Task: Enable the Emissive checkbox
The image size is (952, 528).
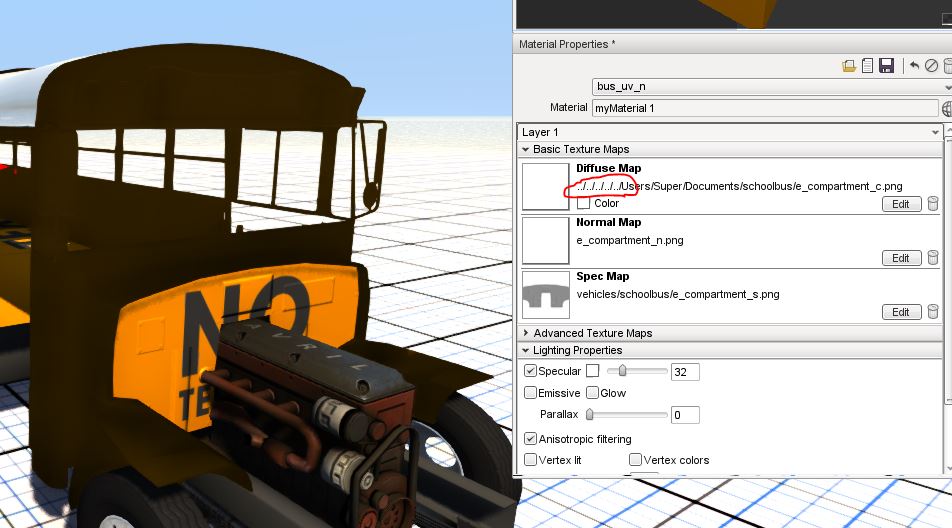Action: click(531, 393)
